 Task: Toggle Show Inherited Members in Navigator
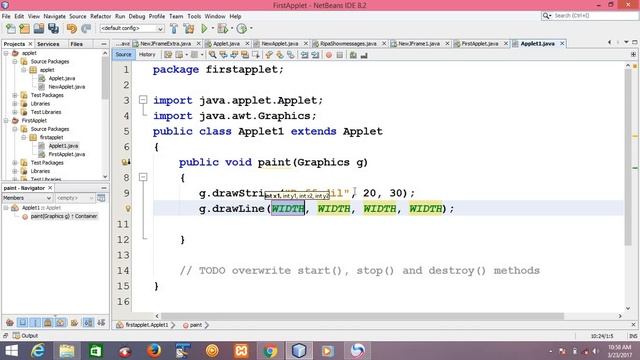click(x=10, y=323)
